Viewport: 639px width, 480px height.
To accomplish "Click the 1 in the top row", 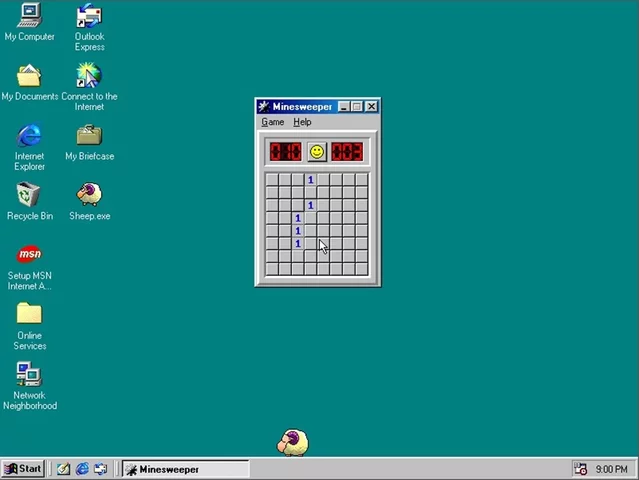I will click(x=311, y=180).
